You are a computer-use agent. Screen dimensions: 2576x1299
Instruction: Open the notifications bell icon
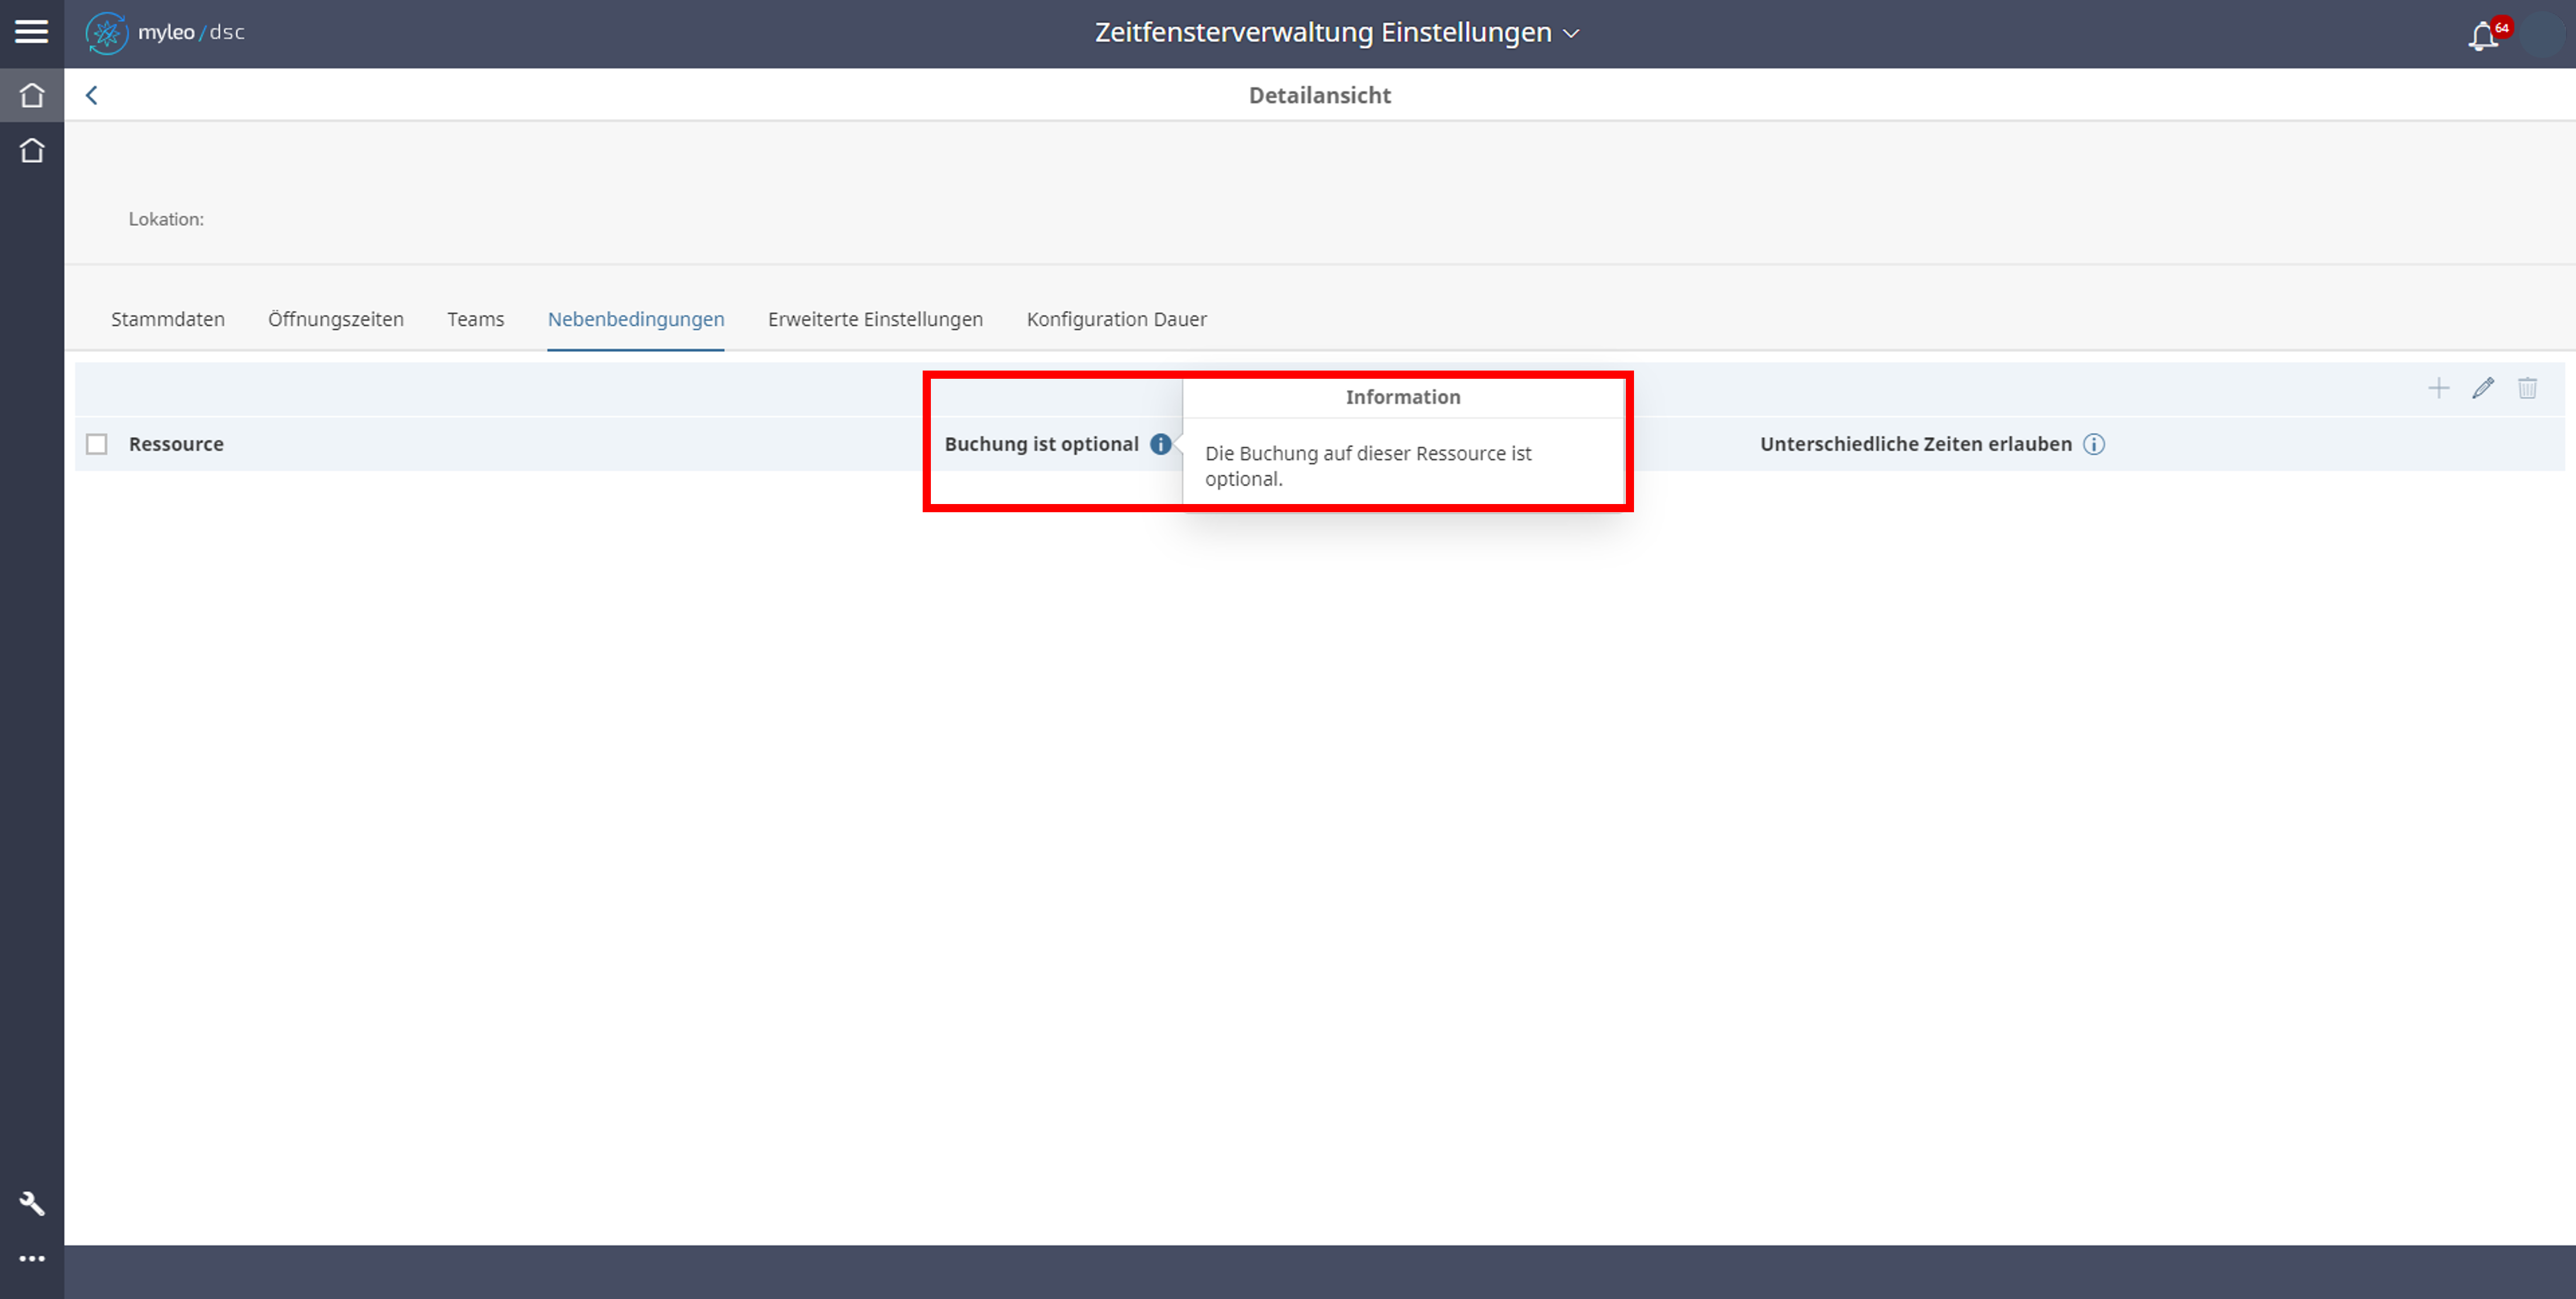pos(2482,37)
